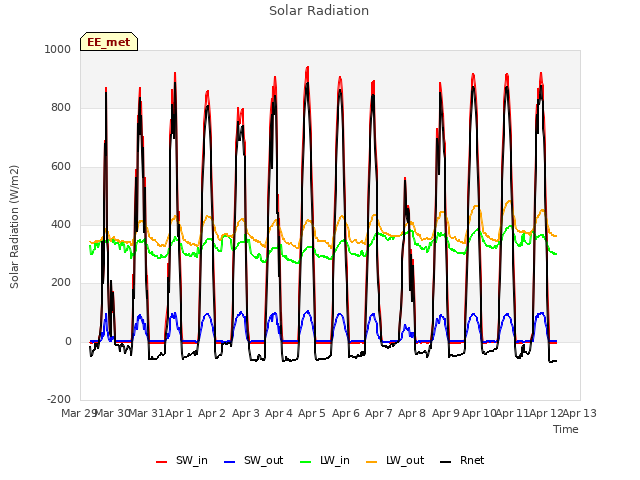Click the Apr 3 x-axis date label

(246, 413)
